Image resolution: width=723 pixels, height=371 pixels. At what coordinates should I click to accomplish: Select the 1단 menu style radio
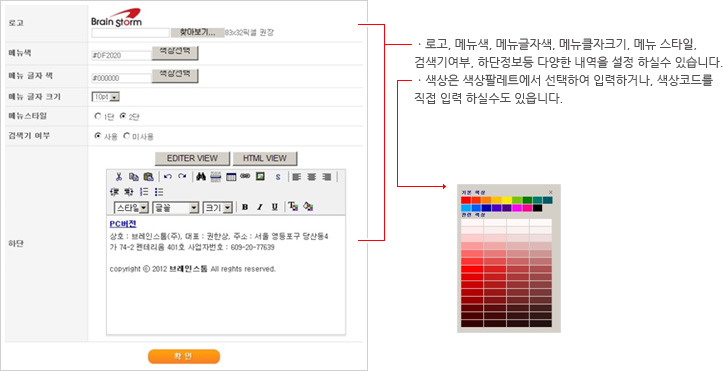97,117
